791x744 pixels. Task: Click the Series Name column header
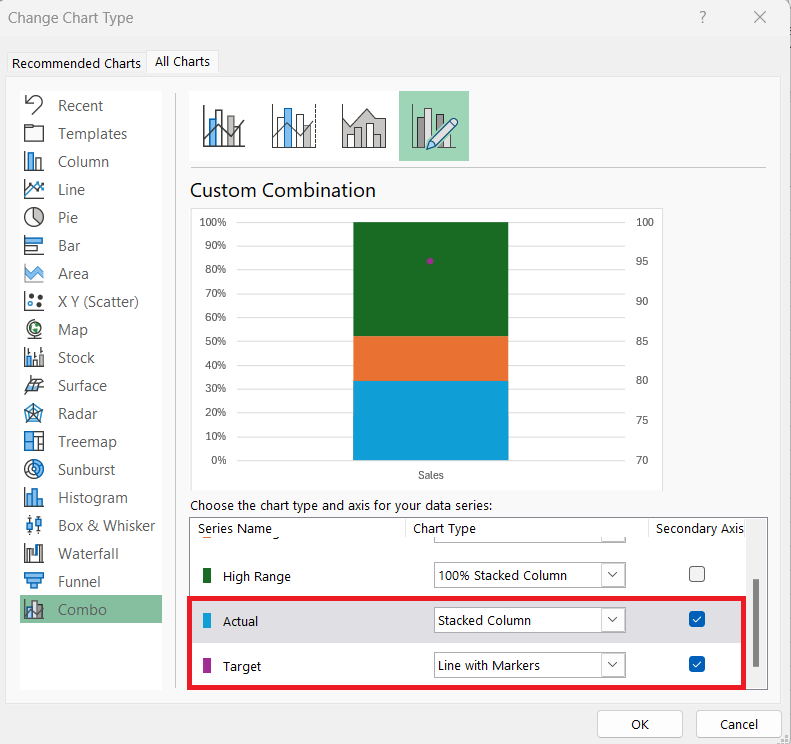pos(235,528)
